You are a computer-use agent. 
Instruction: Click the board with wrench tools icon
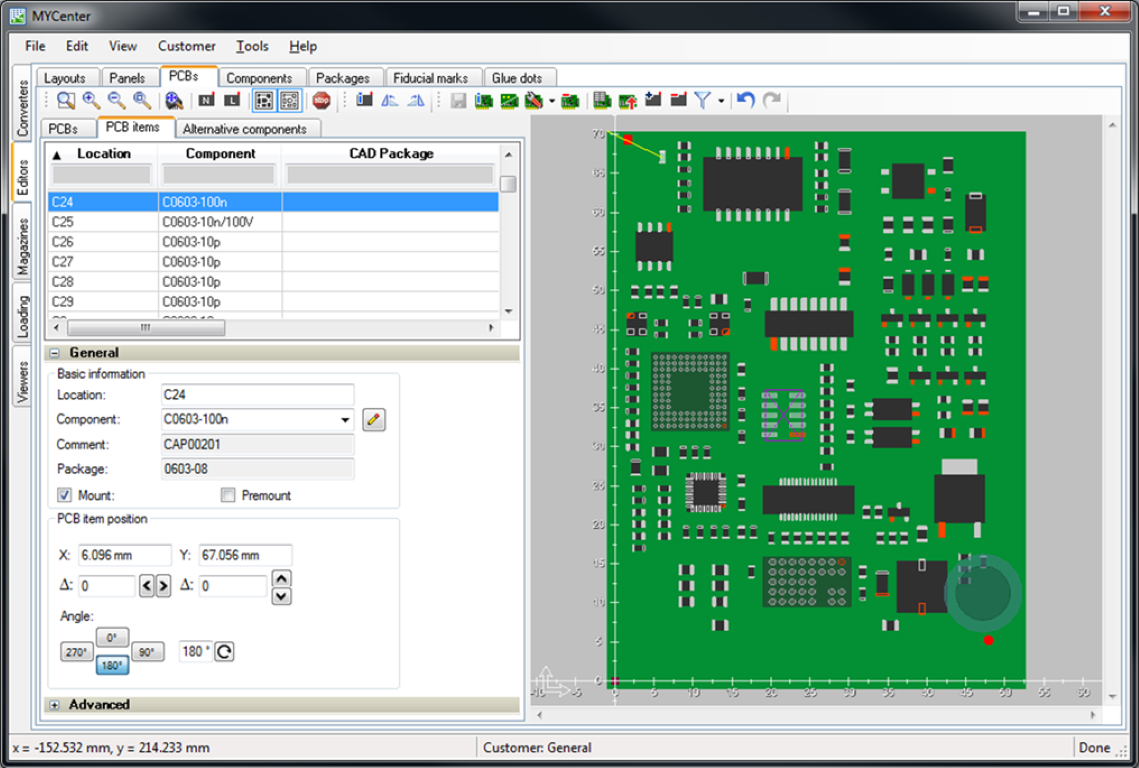tap(534, 100)
